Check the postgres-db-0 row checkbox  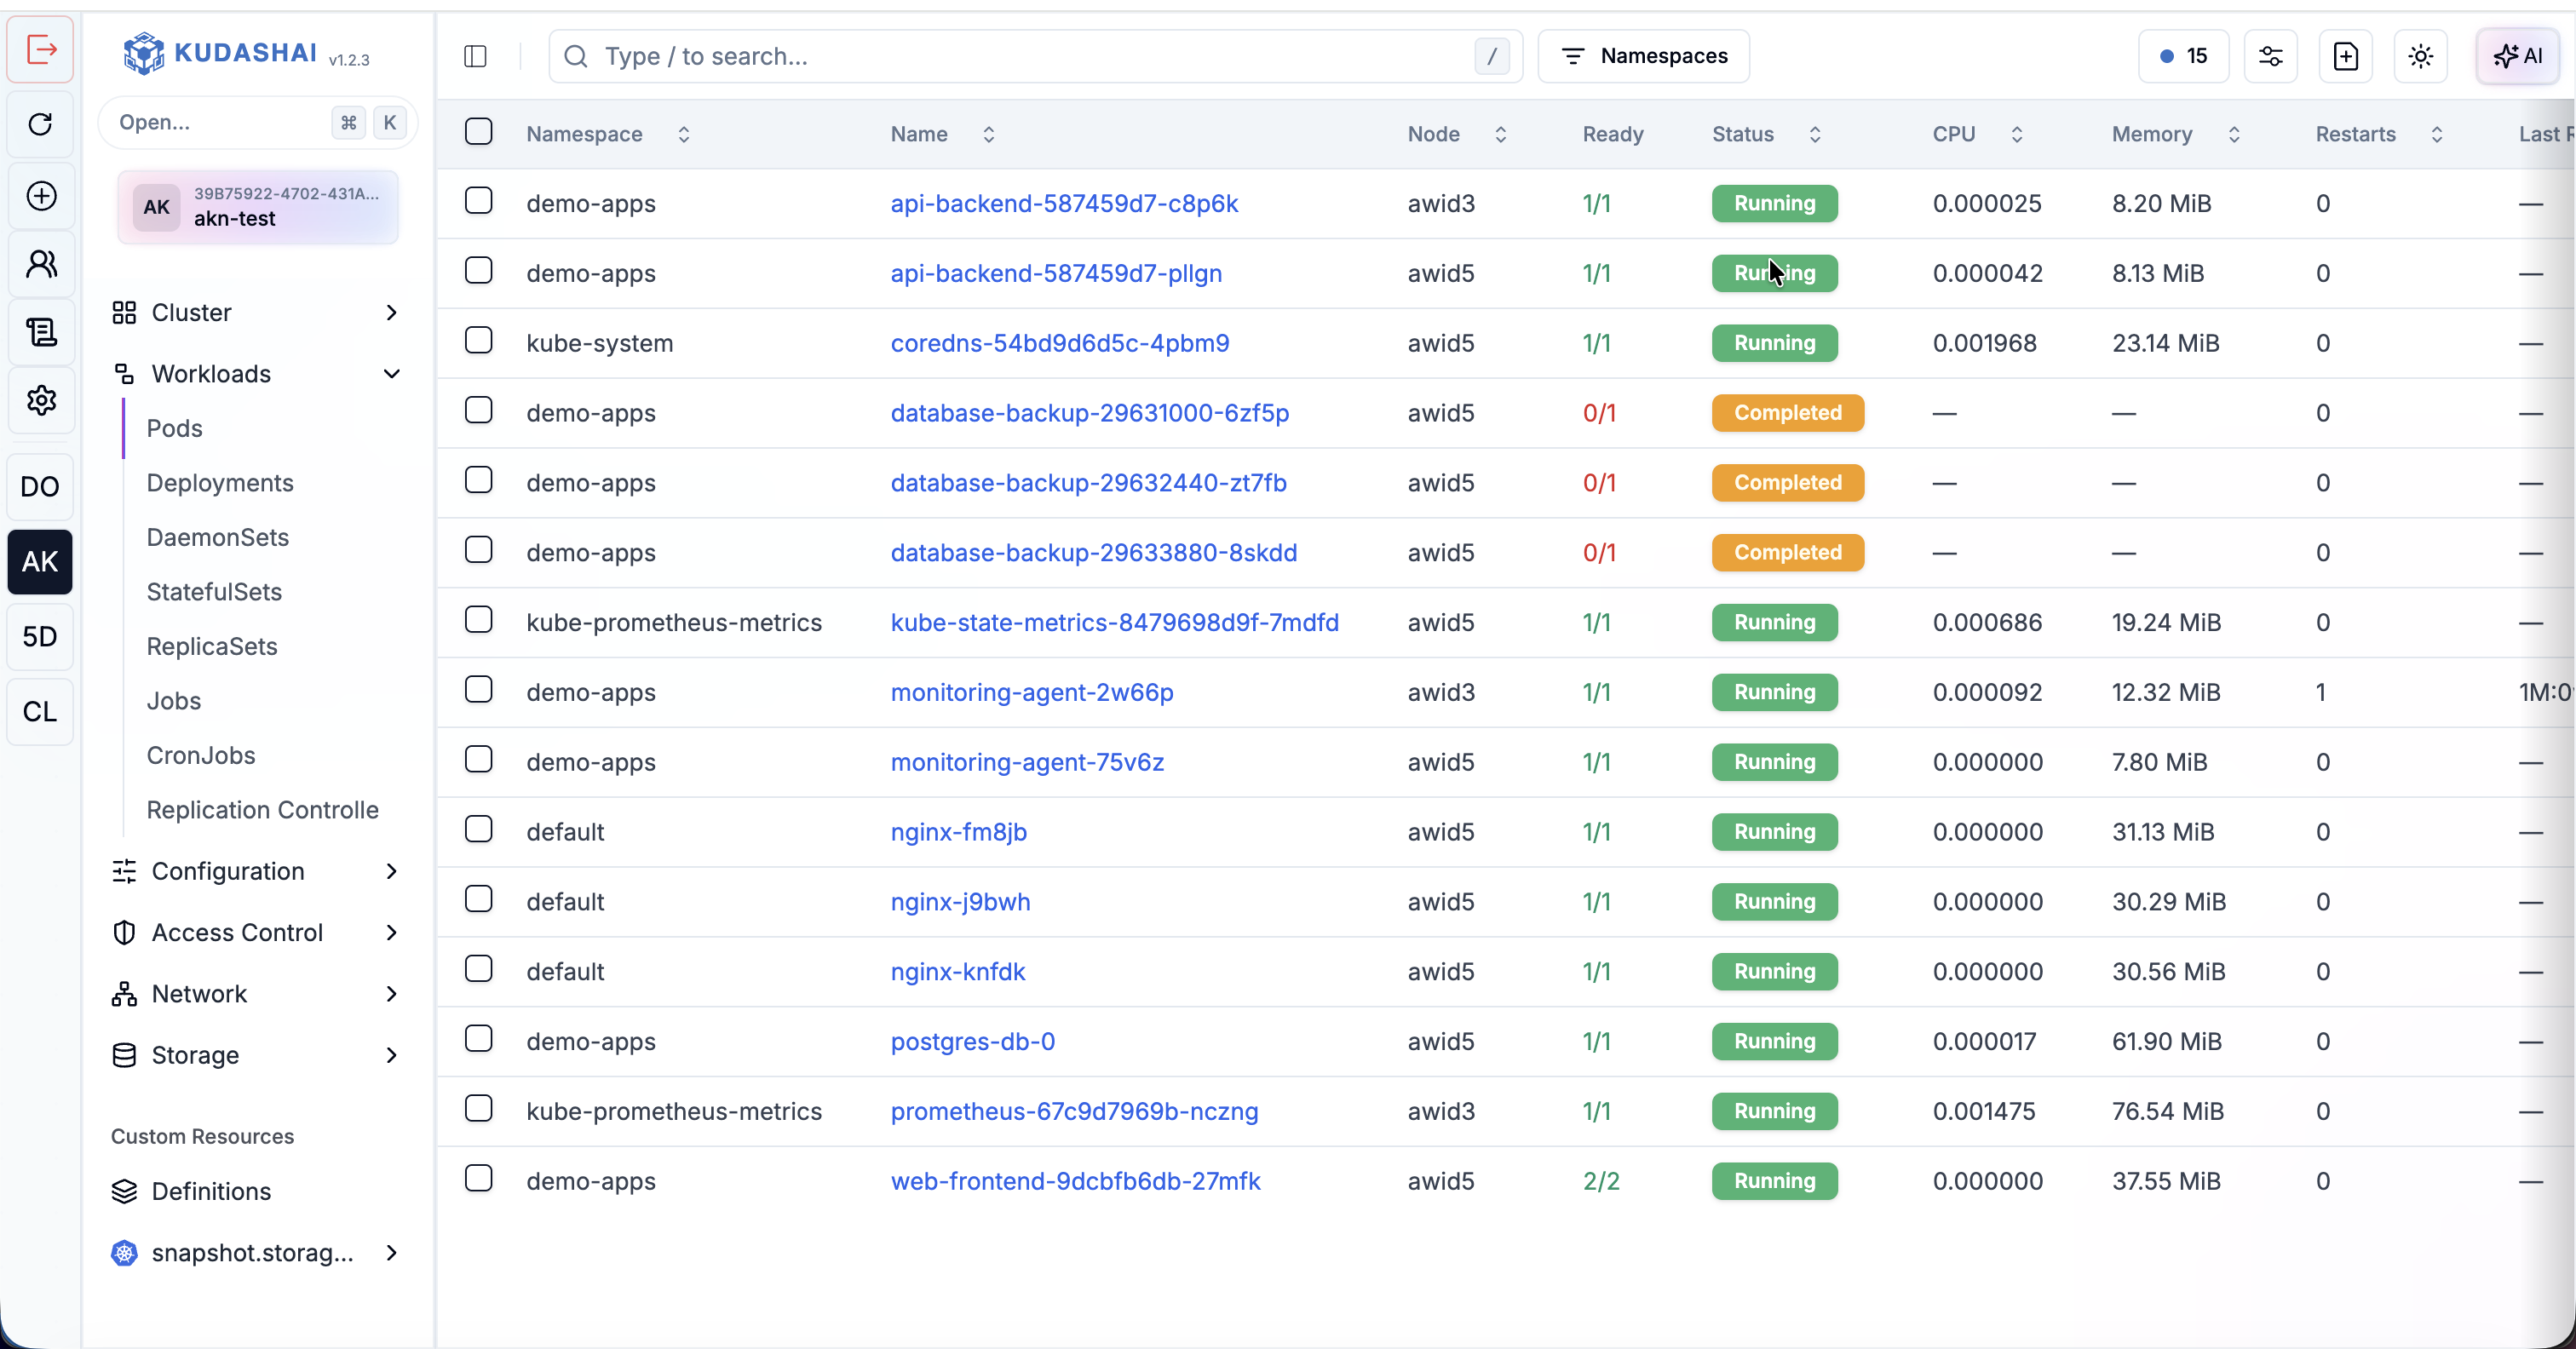click(x=479, y=1039)
